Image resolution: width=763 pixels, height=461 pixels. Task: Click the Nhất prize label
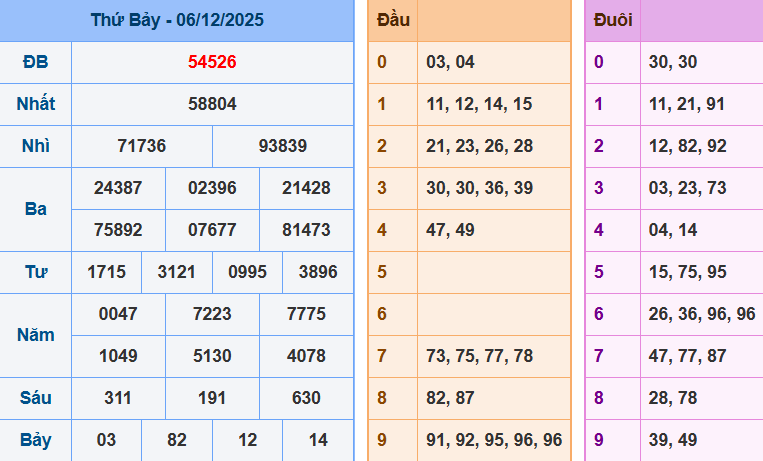pyautogui.click(x=35, y=104)
